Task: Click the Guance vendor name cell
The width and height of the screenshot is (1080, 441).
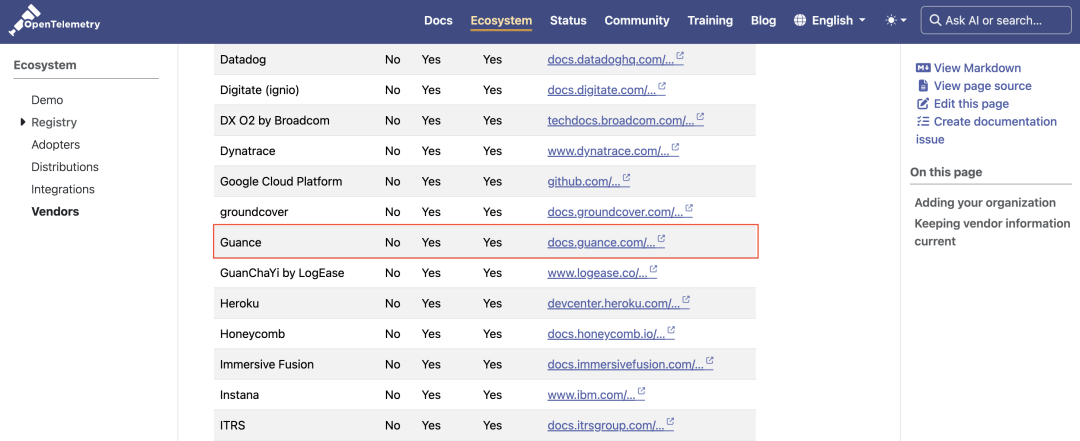Action: coord(240,243)
